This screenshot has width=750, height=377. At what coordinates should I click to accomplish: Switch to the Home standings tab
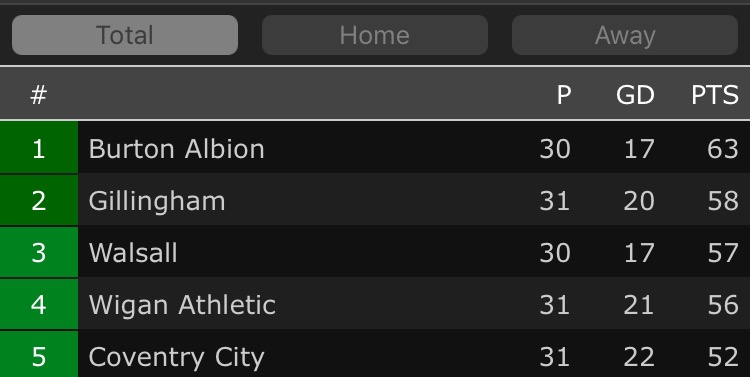pos(375,35)
